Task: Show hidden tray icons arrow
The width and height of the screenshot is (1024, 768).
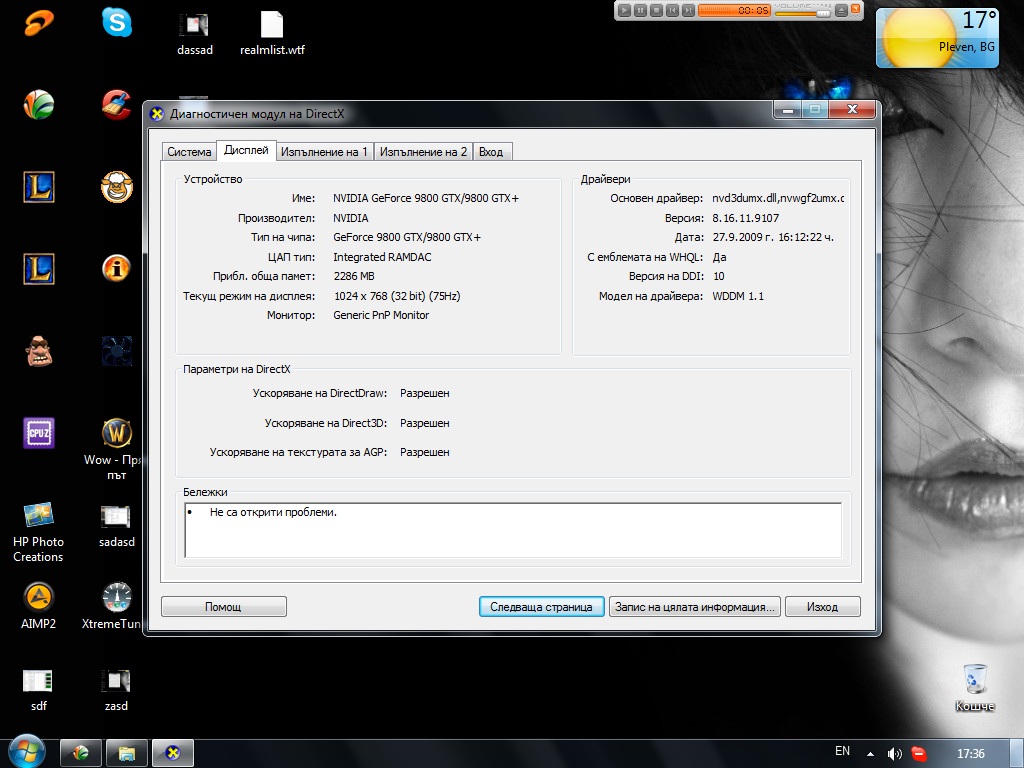Action: click(871, 754)
